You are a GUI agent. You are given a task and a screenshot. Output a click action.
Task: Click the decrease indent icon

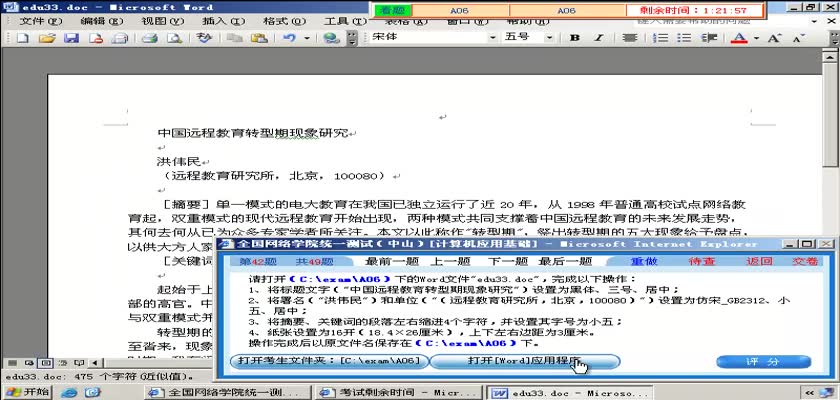pyautogui.click(x=709, y=38)
